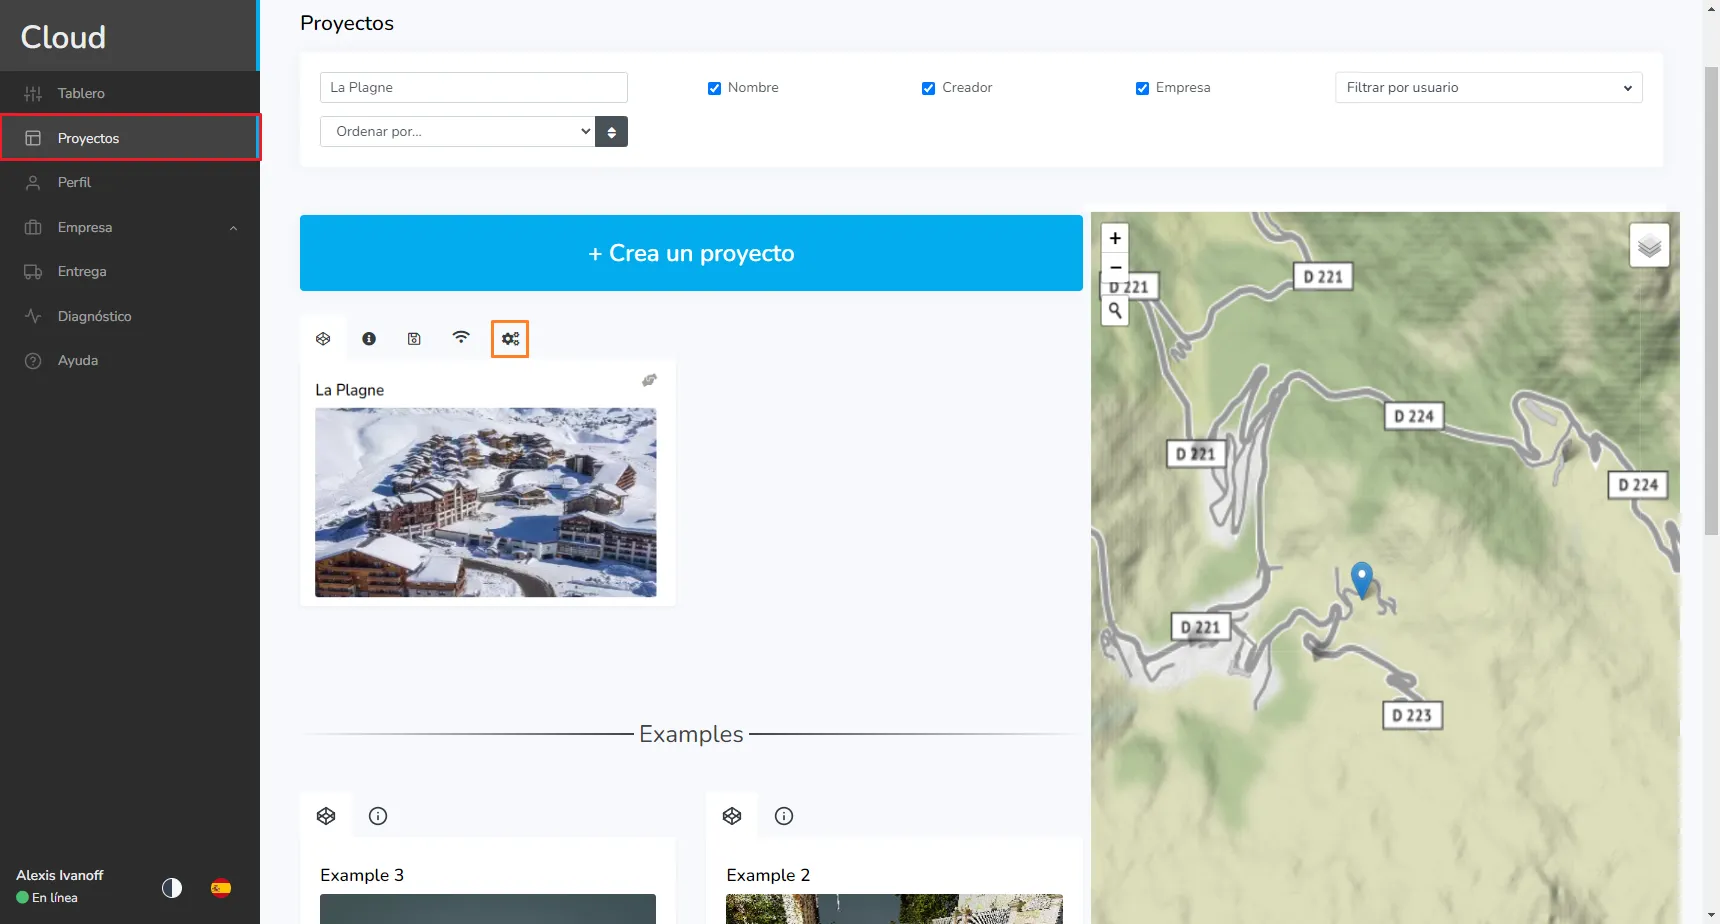Image resolution: width=1720 pixels, height=924 pixels.
Task: Click the Crea un proyecto button
Action: point(691,253)
